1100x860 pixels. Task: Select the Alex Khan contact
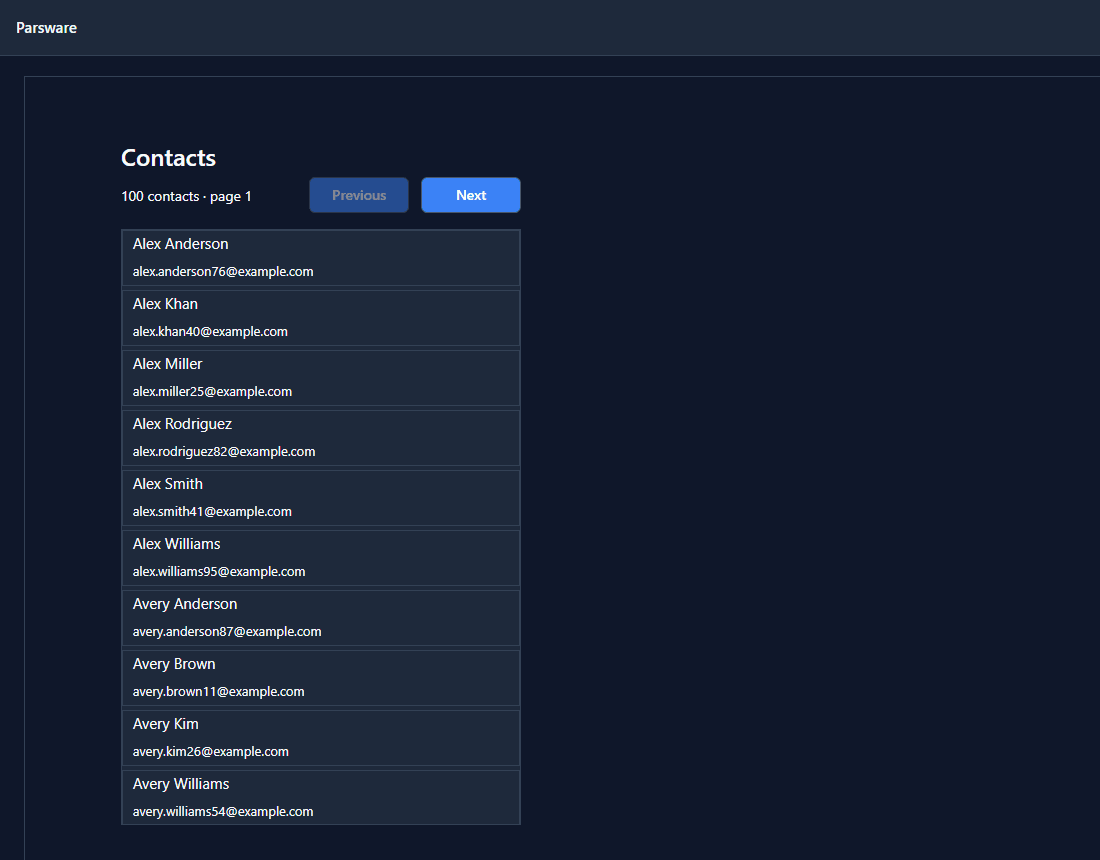pos(321,318)
